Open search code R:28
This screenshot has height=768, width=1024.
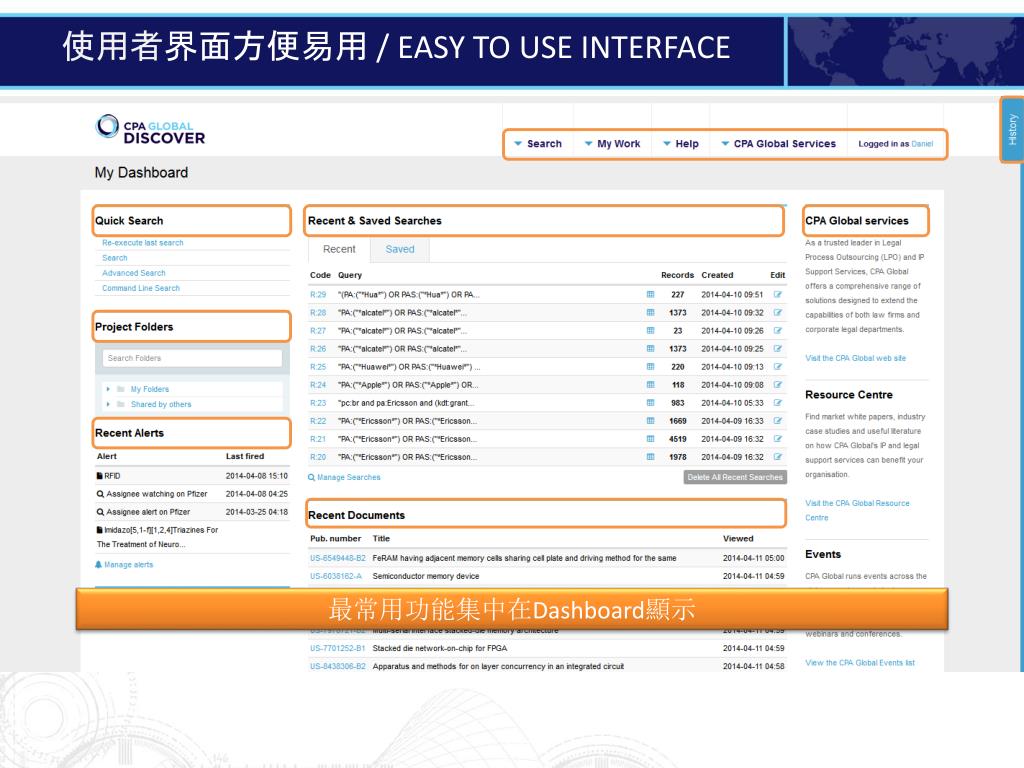coord(318,313)
